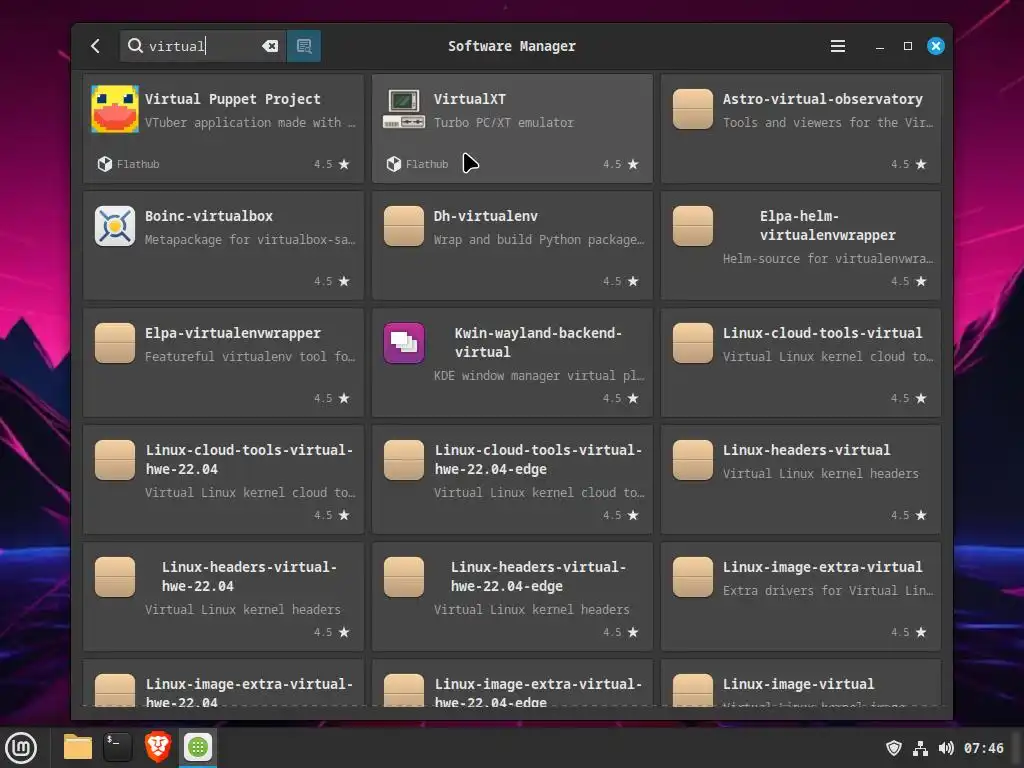This screenshot has height=768, width=1024.
Task: Click the rating star on Boinc-virtualbox card
Action: [x=344, y=281]
